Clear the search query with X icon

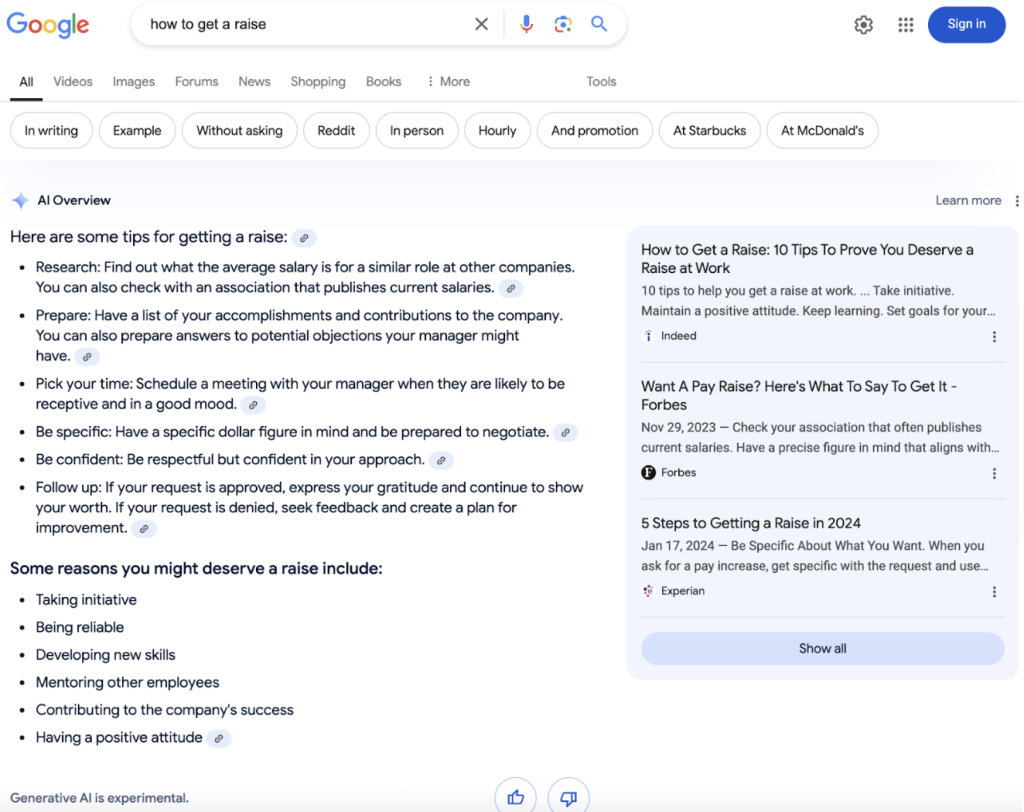pyautogui.click(x=481, y=24)
